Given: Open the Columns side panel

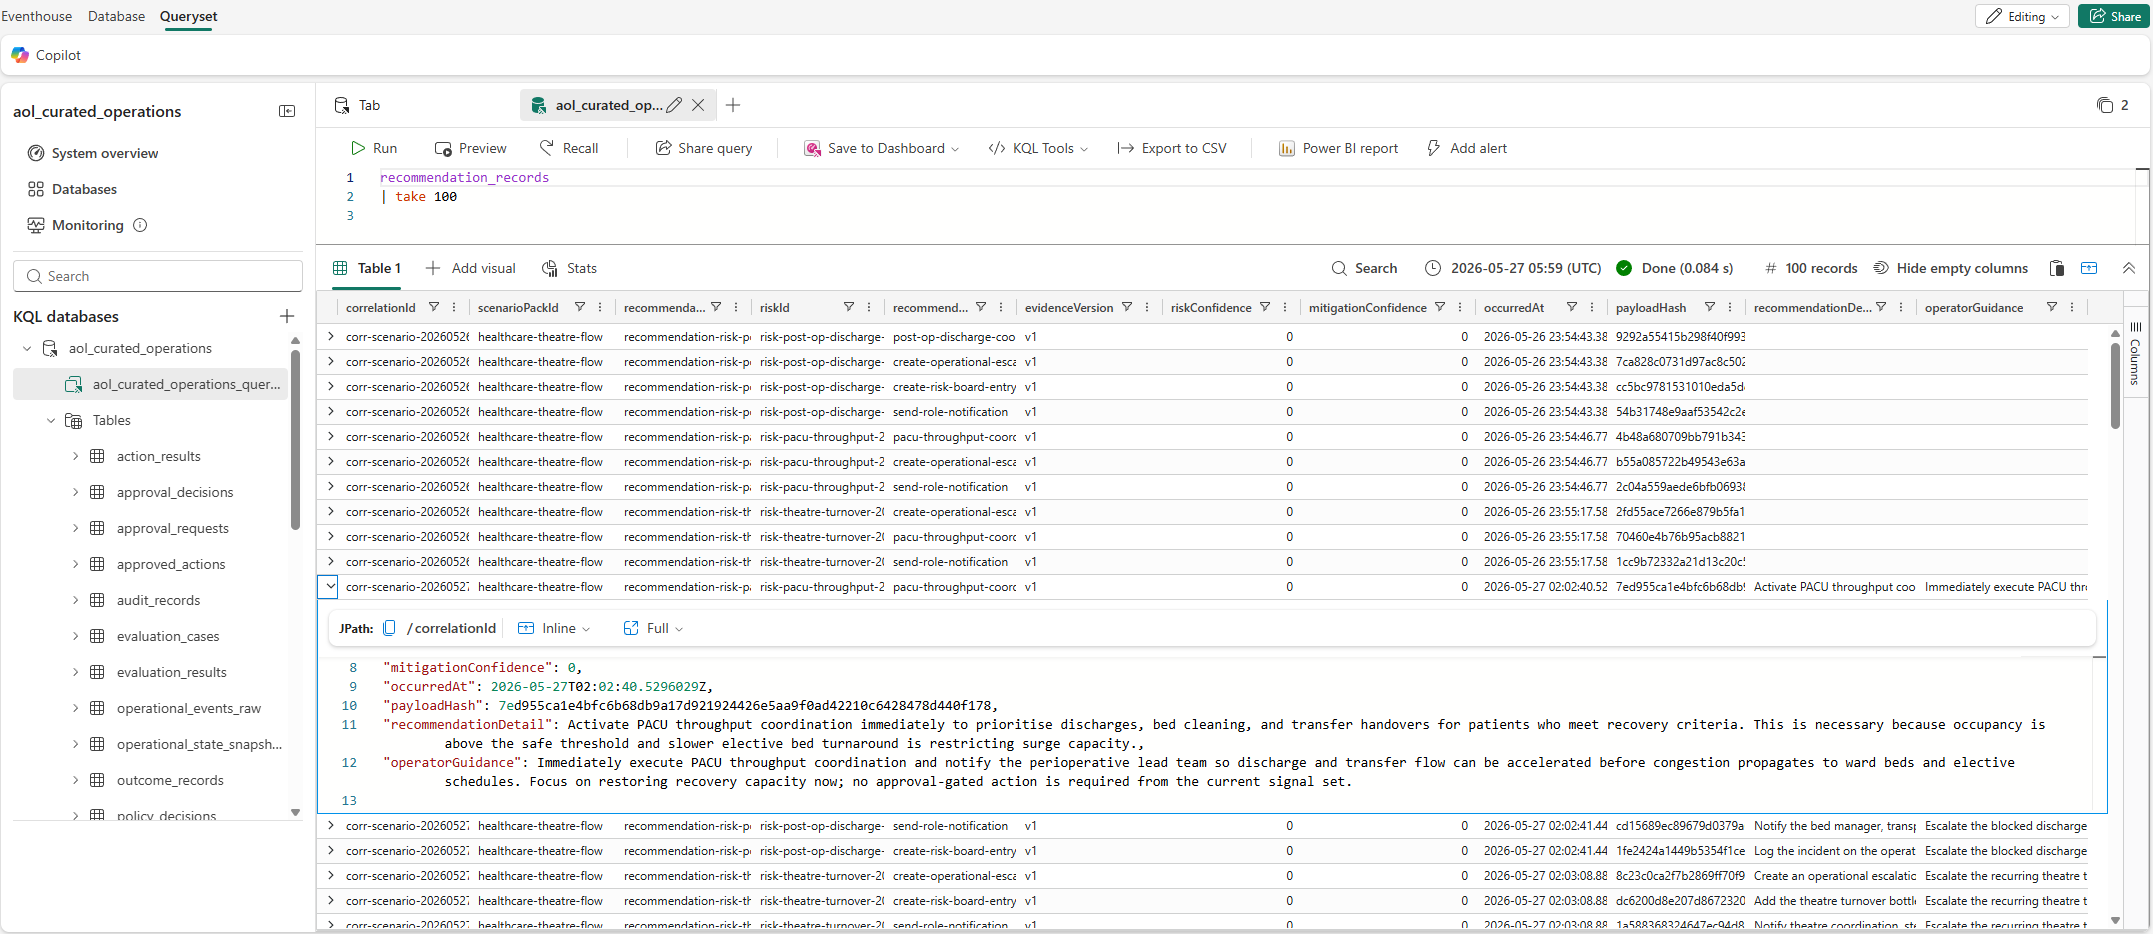Looking at the screenshot, I should [2135, 354].
